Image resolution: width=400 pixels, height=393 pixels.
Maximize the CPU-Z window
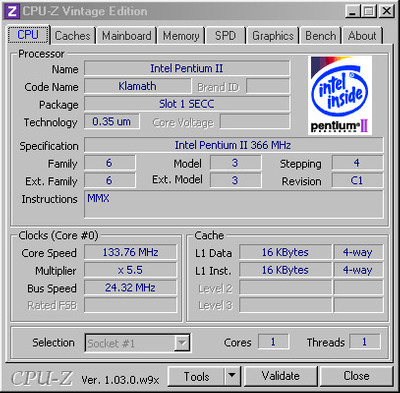tap(369, 11)
